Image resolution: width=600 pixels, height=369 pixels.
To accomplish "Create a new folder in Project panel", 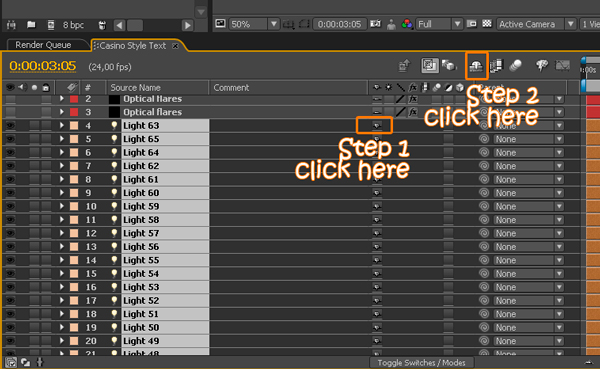I will tap(31, 25).
